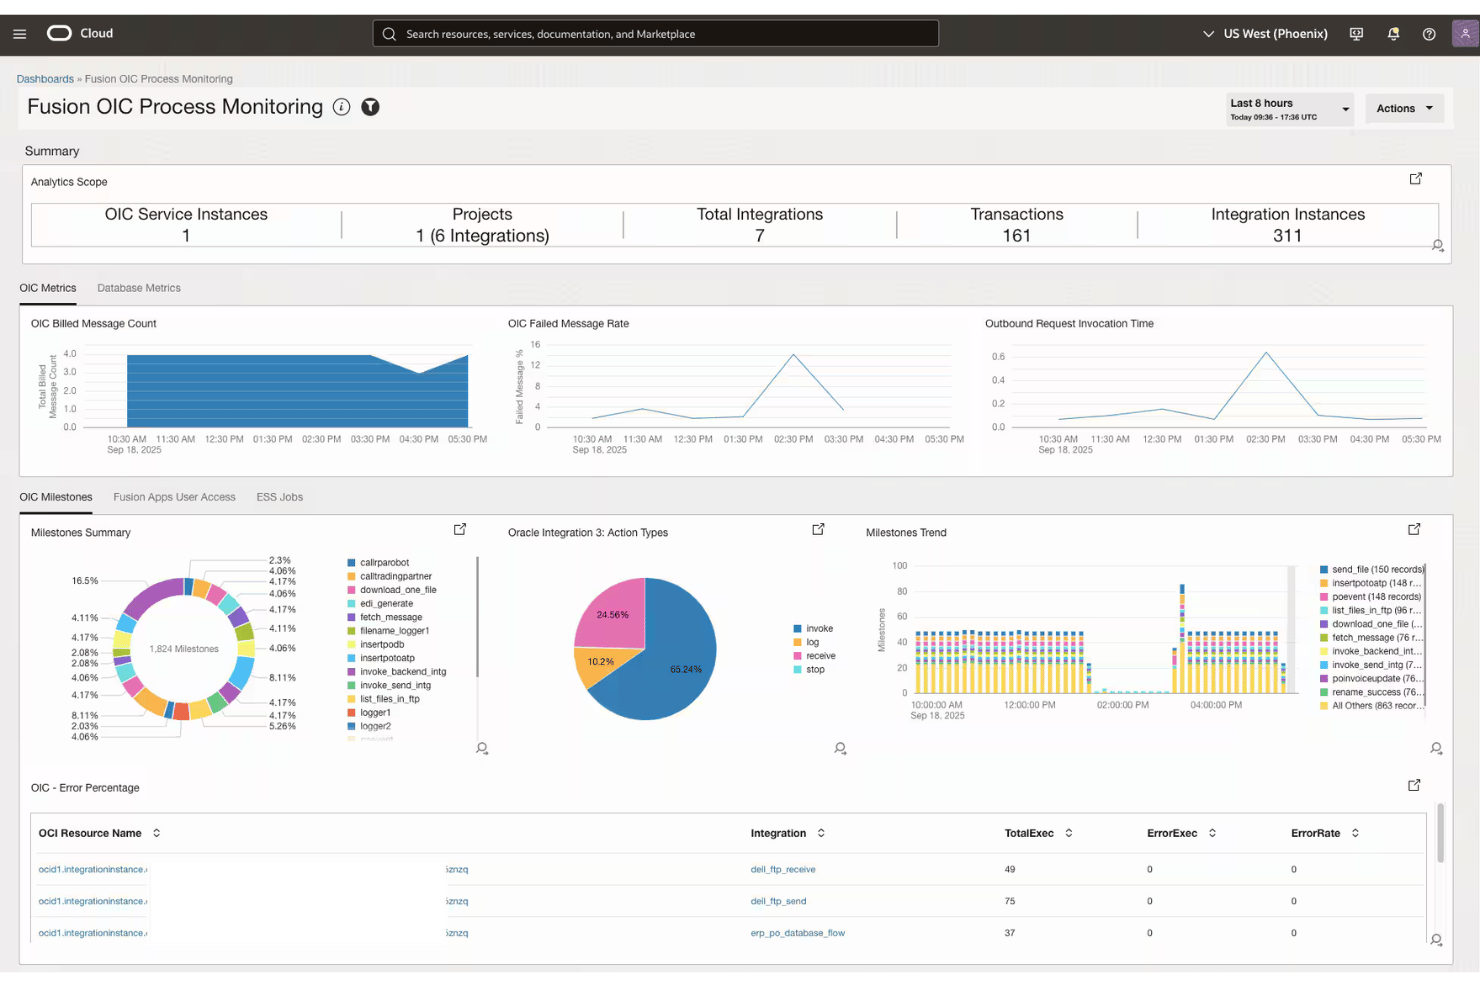Show dashboard info icon next to title
The height and width of the screenshot is (987, 1480).
click(x=341, y=107)
